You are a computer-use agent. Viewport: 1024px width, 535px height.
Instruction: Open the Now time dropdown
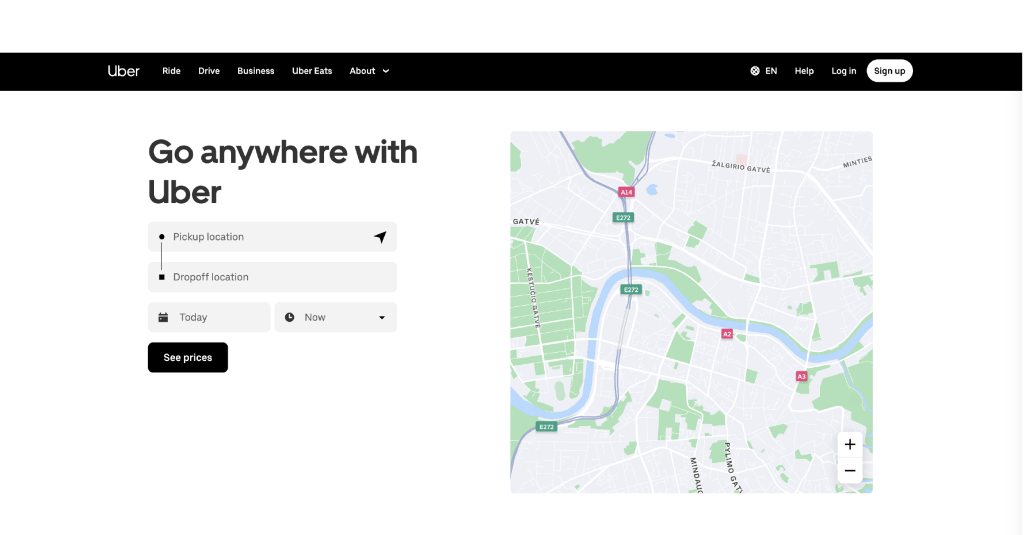tap(336, 317)
